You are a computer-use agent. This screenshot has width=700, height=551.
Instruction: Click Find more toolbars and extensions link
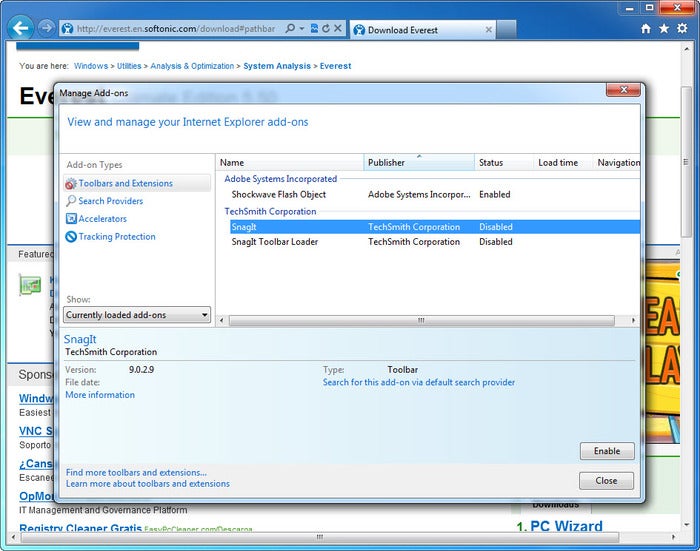136,472
